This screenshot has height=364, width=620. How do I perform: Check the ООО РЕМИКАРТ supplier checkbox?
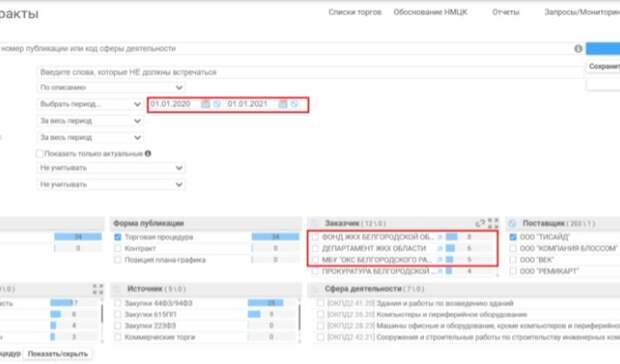click(513, 271)
